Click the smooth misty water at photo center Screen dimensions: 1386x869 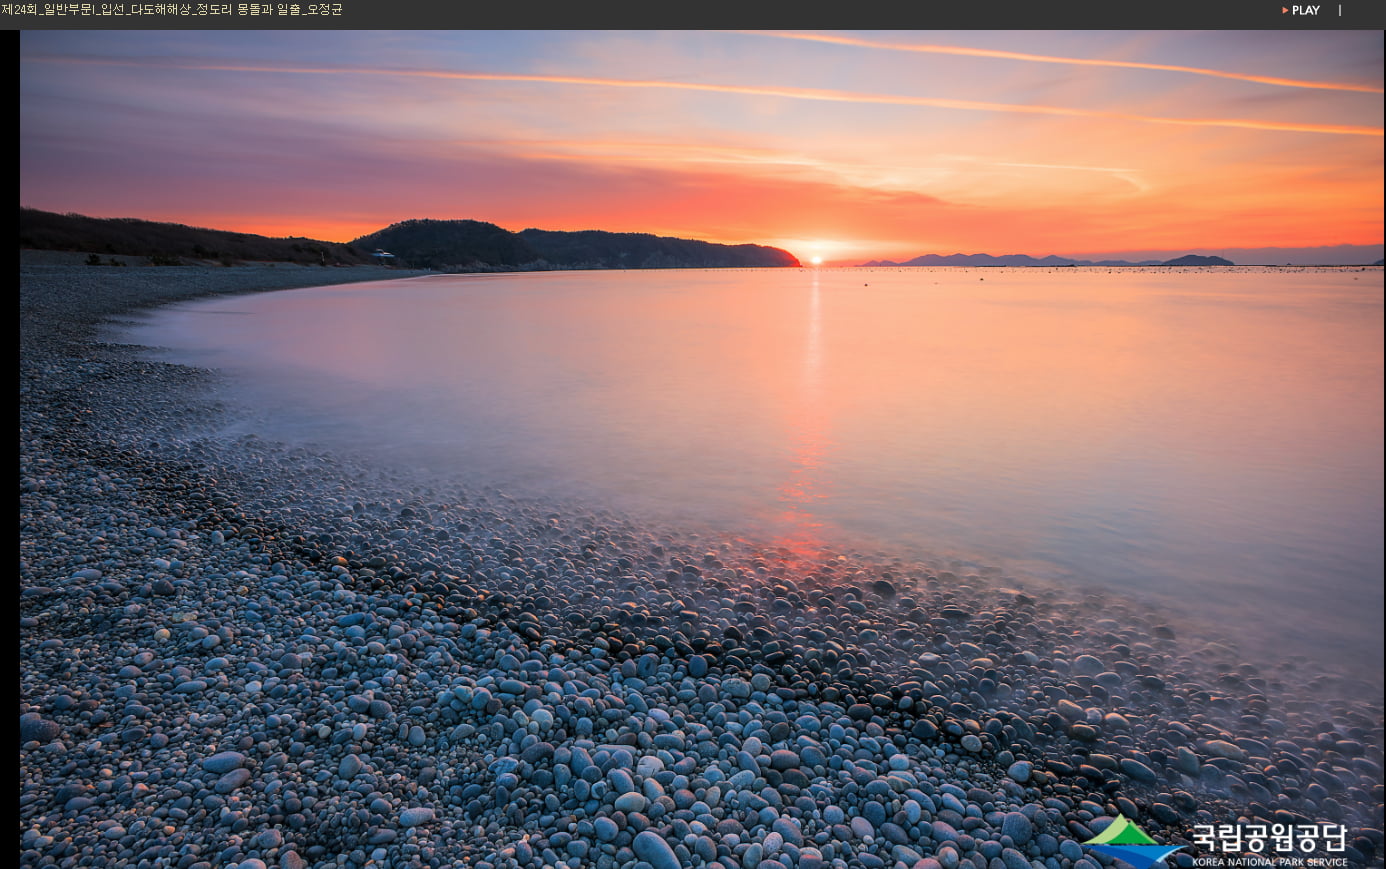click(x=700, y=400)
